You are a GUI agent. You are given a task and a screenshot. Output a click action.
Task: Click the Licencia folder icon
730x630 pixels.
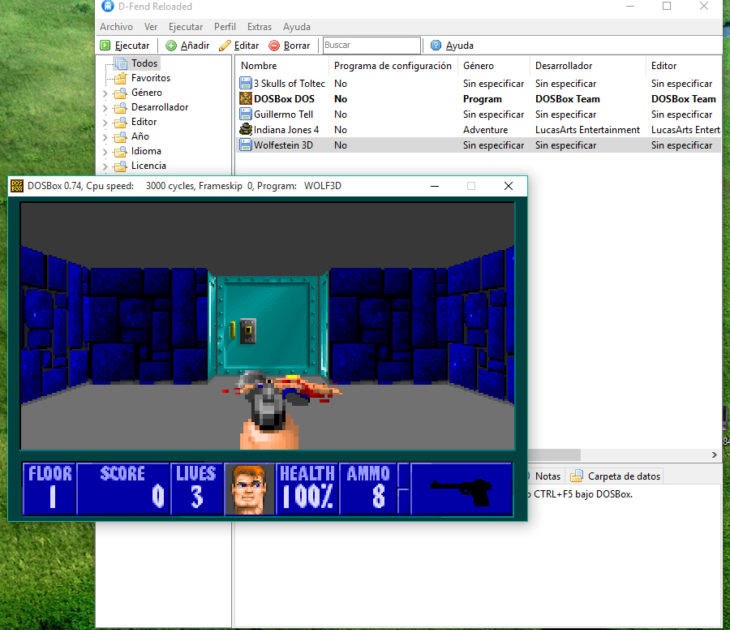[x=120, y=166]
